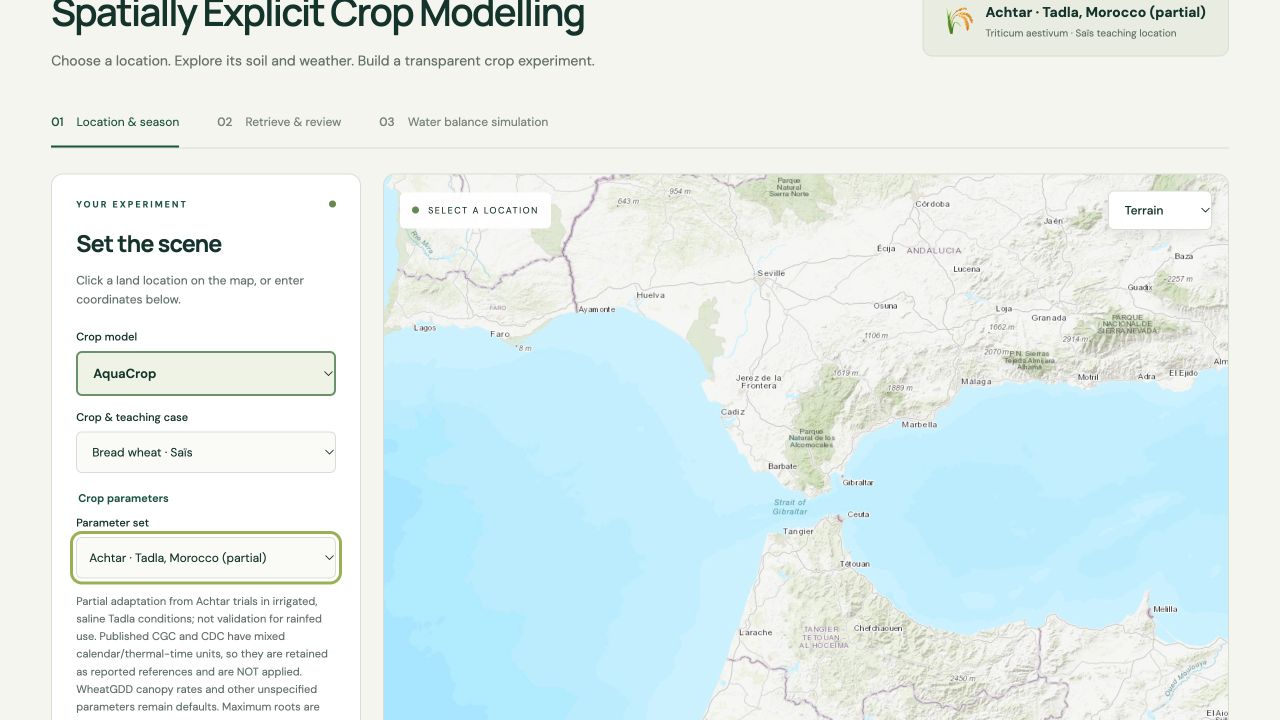
Task: Click the Marbella label on the map
Action: pos(919,424)
